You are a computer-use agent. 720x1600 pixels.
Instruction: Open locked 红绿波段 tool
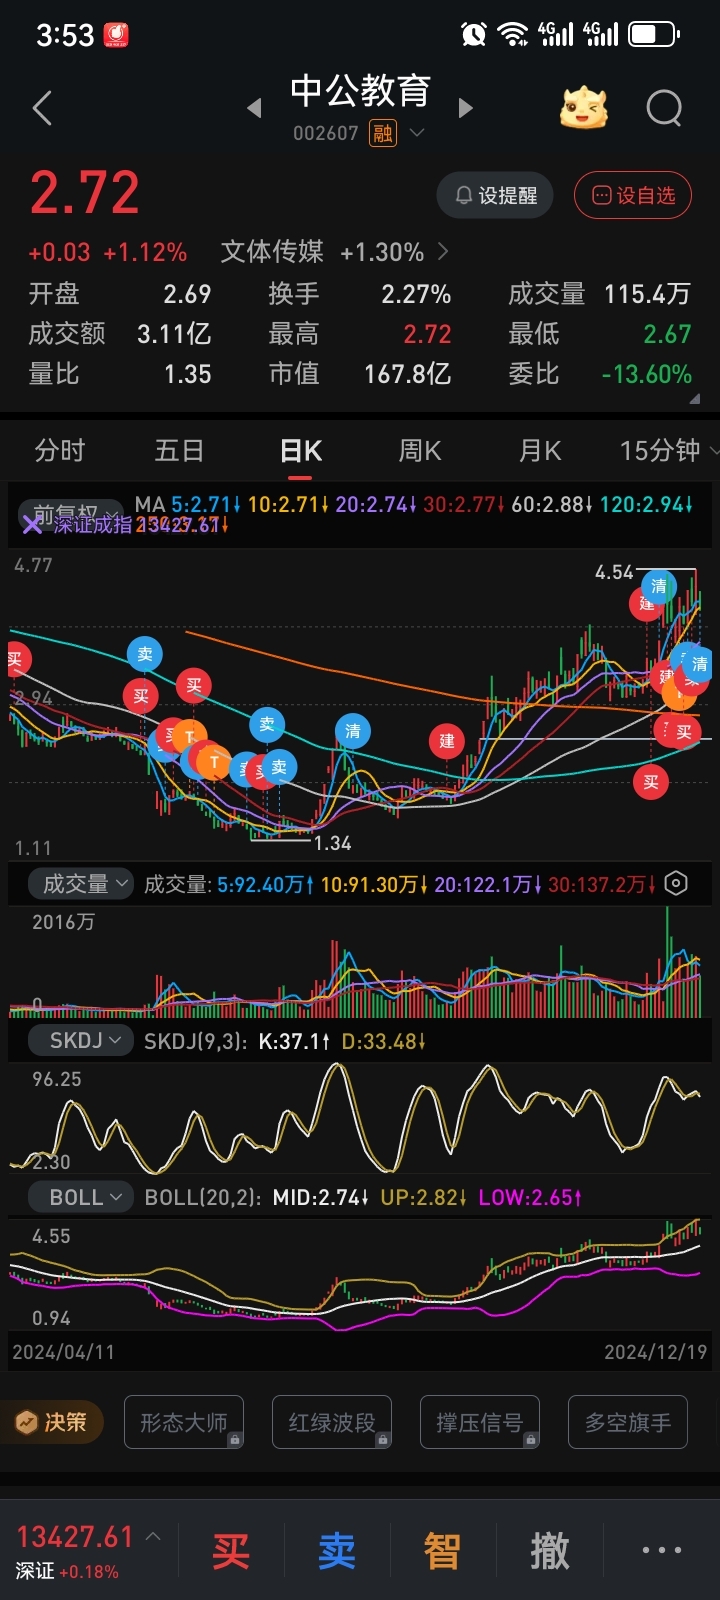(x=332, y=1422)
